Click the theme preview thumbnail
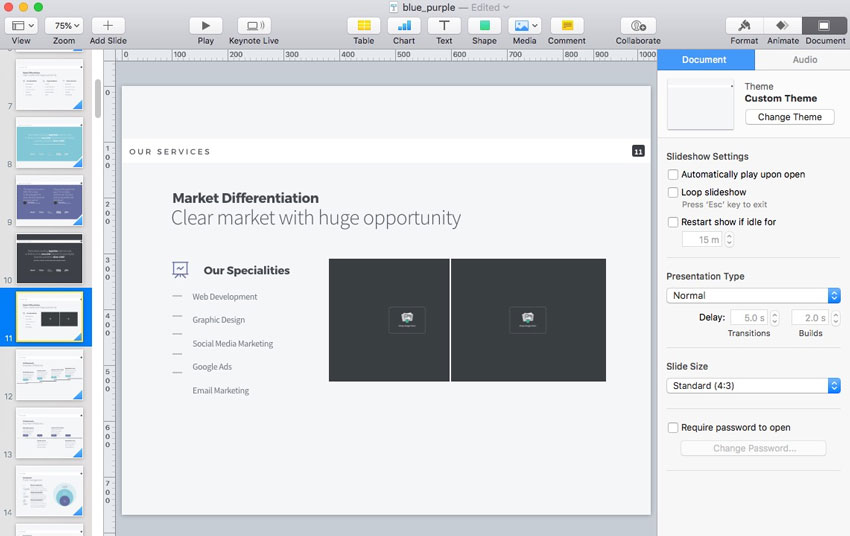 click(x=700, y=104)
